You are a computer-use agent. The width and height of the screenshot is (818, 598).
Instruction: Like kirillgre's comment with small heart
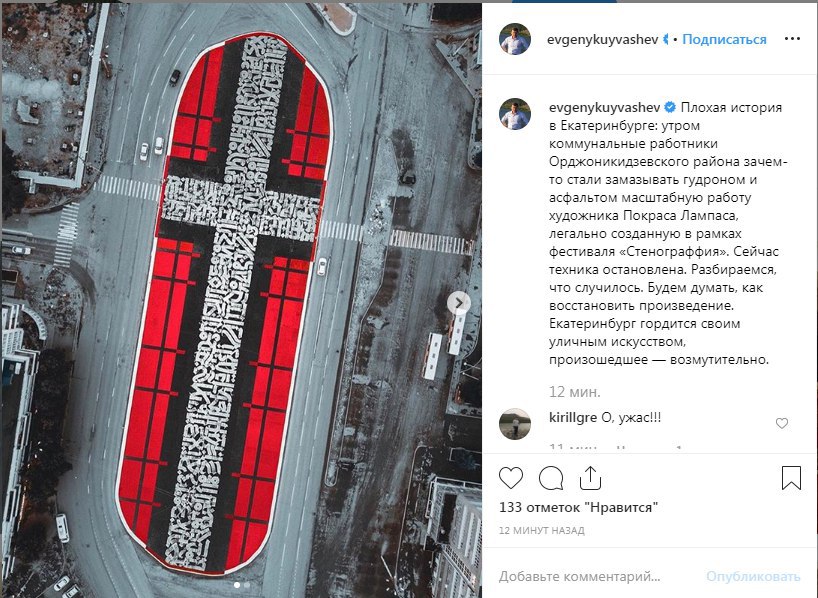click(x=781, y=423)
